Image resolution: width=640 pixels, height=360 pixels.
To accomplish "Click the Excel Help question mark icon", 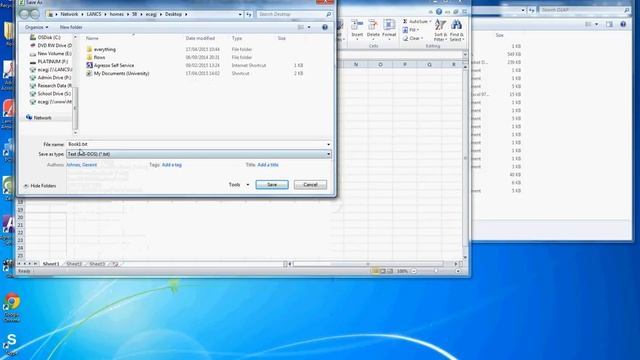I will pyautogui.click(x=439, y=12).
